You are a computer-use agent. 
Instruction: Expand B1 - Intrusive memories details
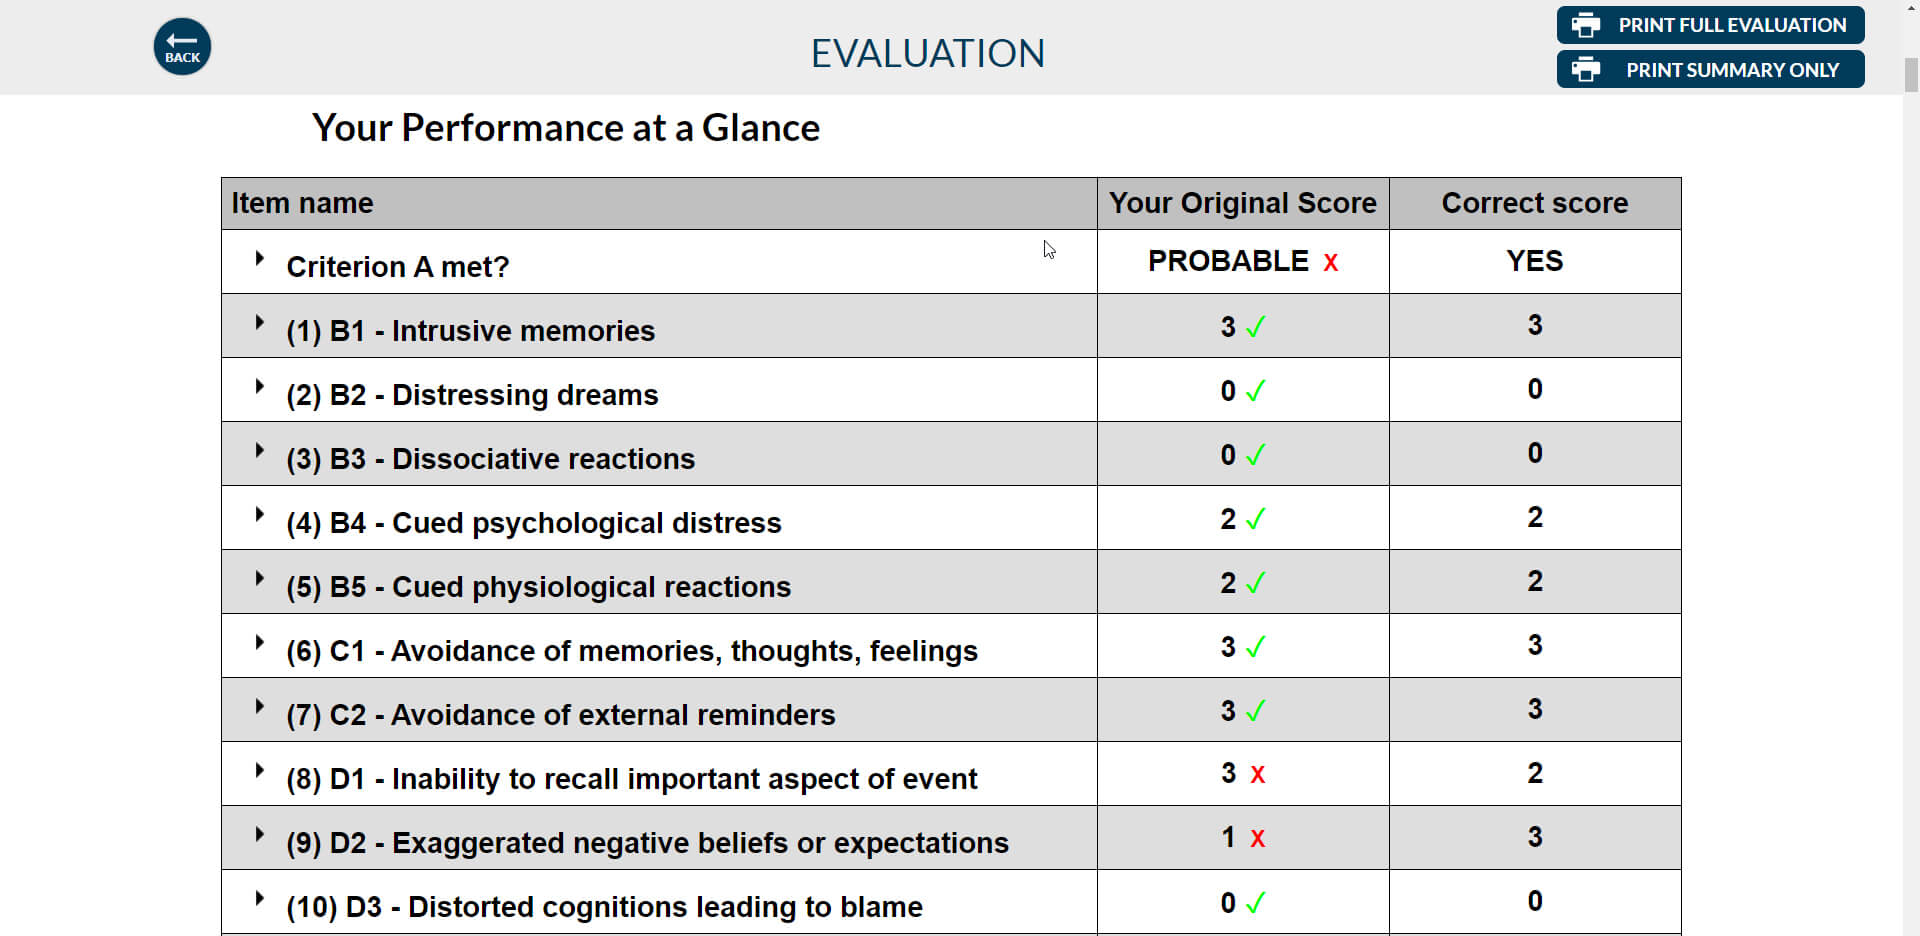tap(260, 322)
